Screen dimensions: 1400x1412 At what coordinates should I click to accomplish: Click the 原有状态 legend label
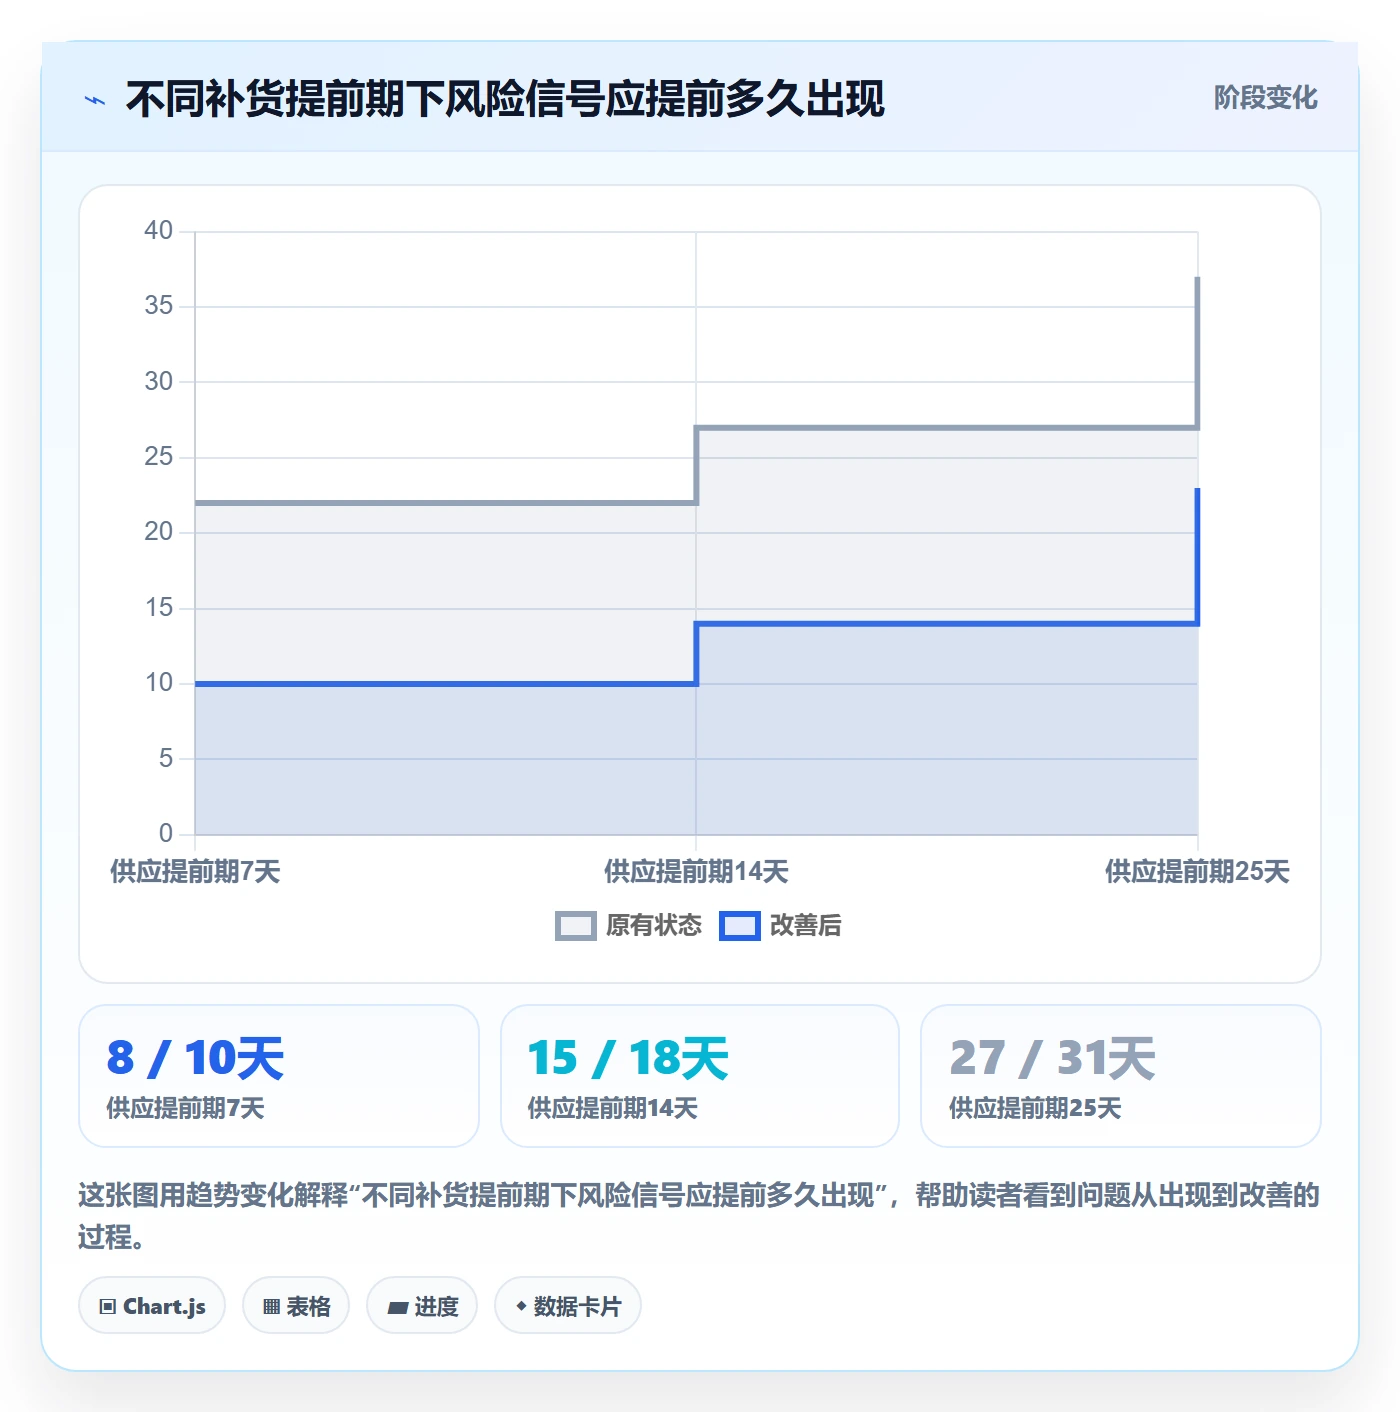click(654, 926)
